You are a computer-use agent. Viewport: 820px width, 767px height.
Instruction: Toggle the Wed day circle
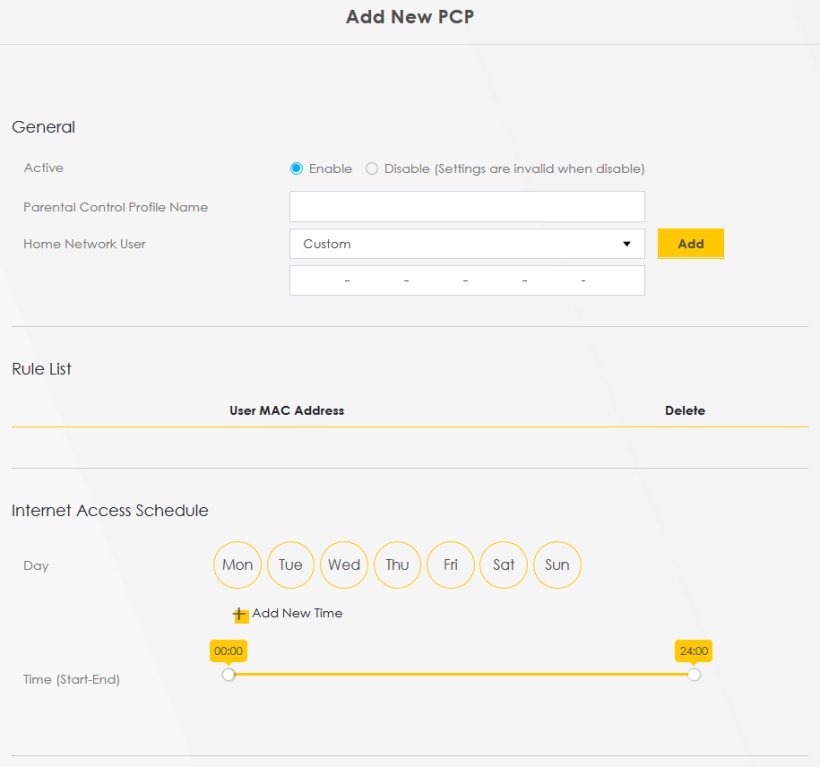pos(344,565)
